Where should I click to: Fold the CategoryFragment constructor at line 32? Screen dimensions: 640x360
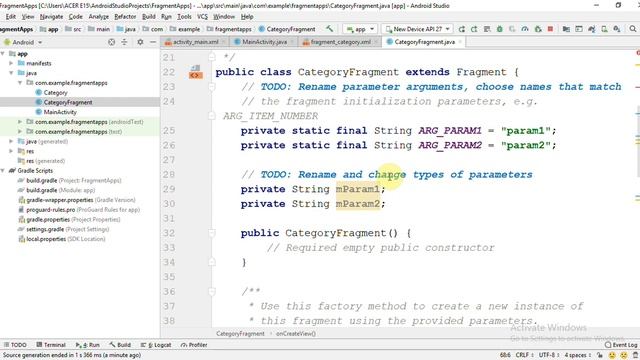212,233
